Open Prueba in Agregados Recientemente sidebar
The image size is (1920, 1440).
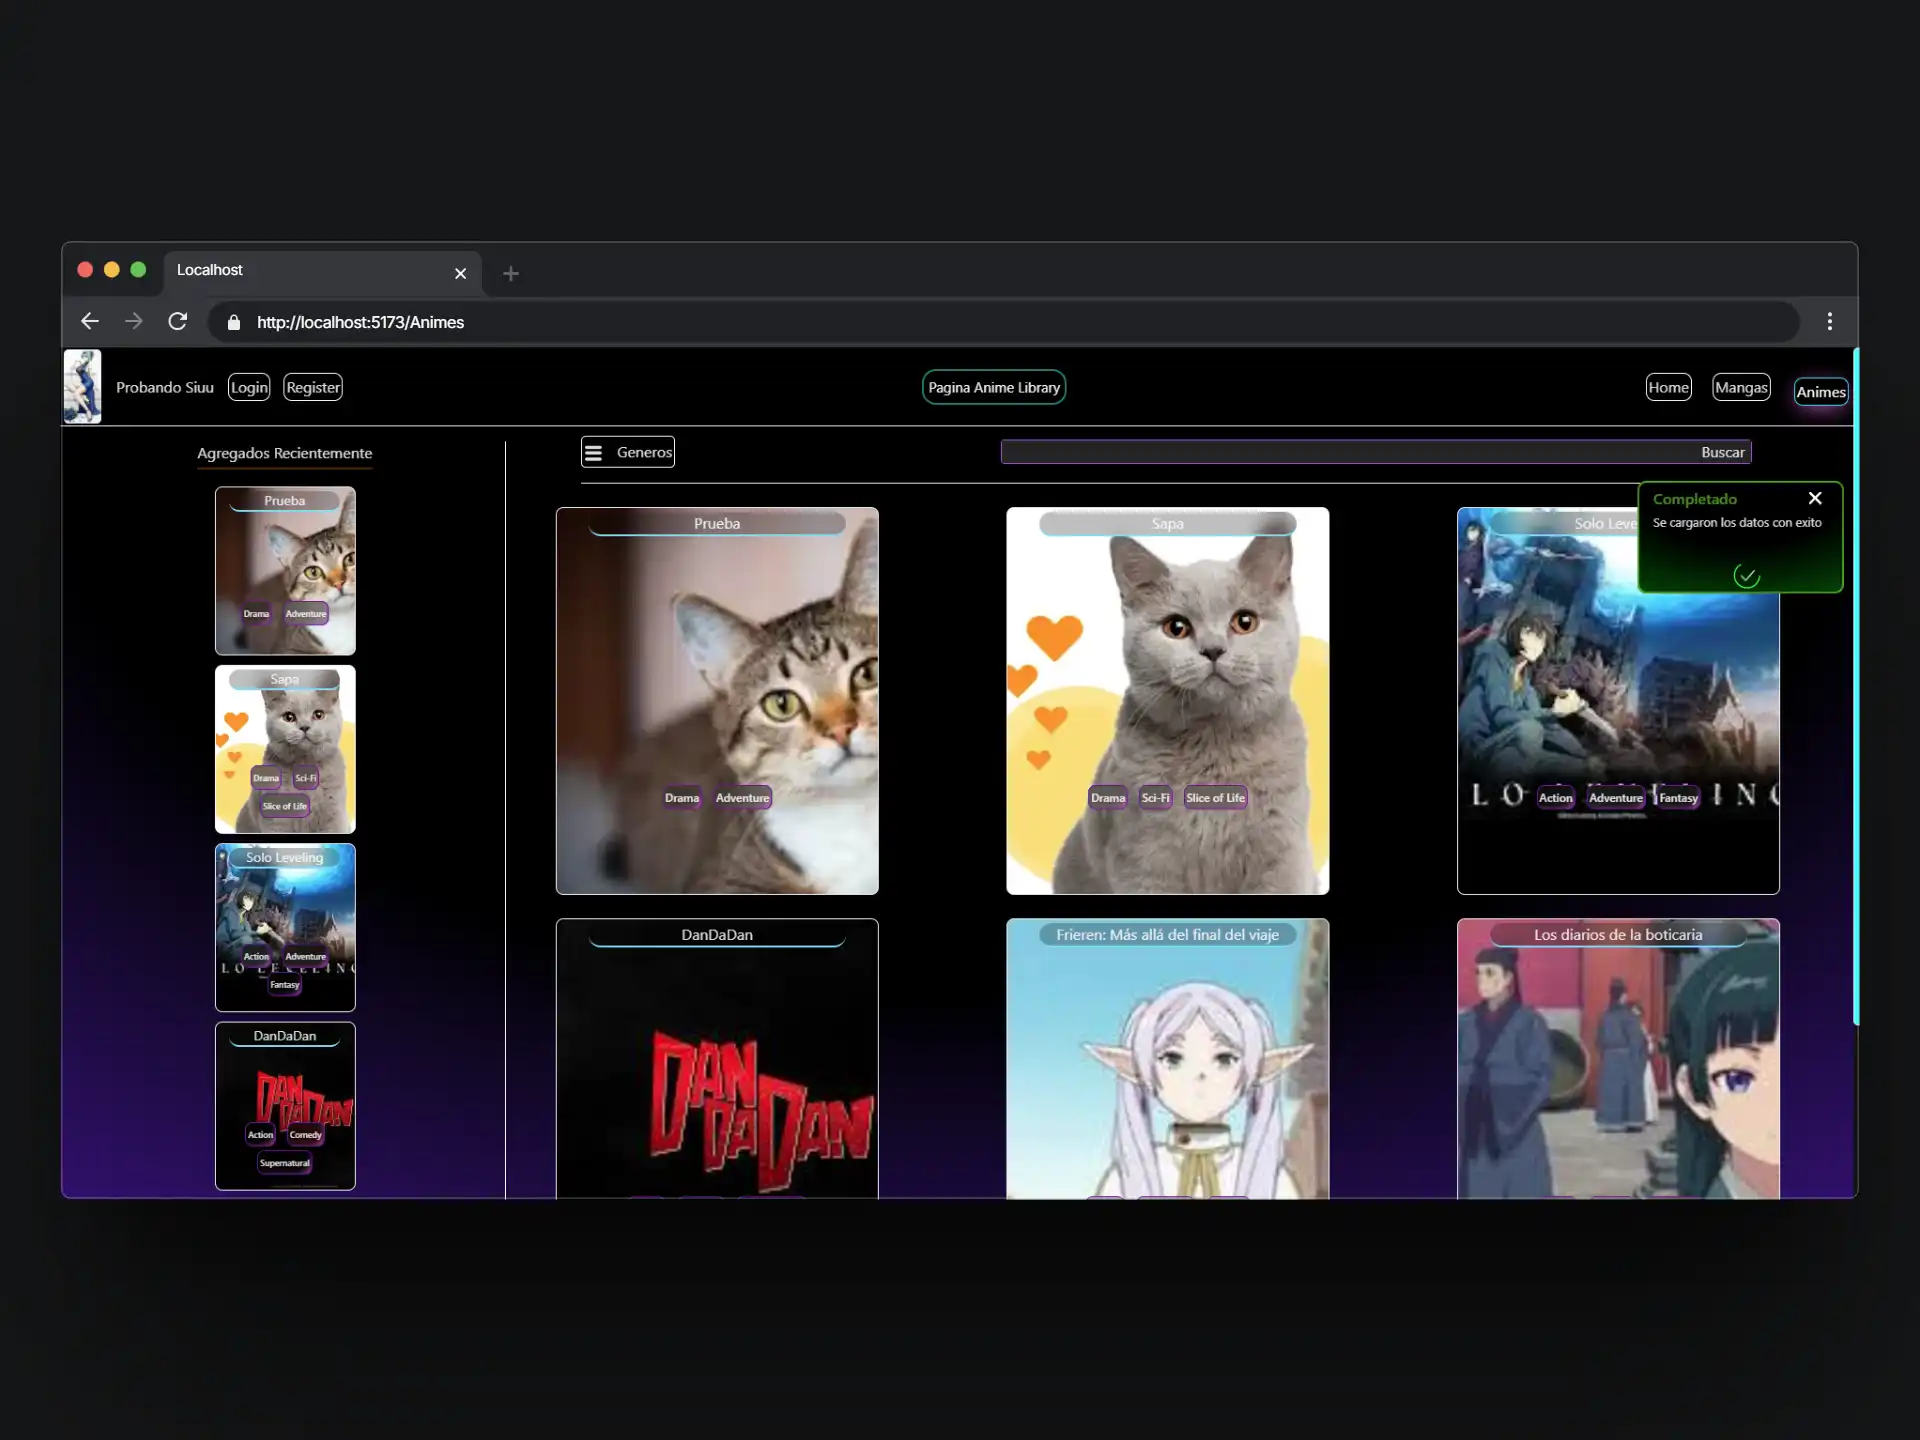(285, 570)
